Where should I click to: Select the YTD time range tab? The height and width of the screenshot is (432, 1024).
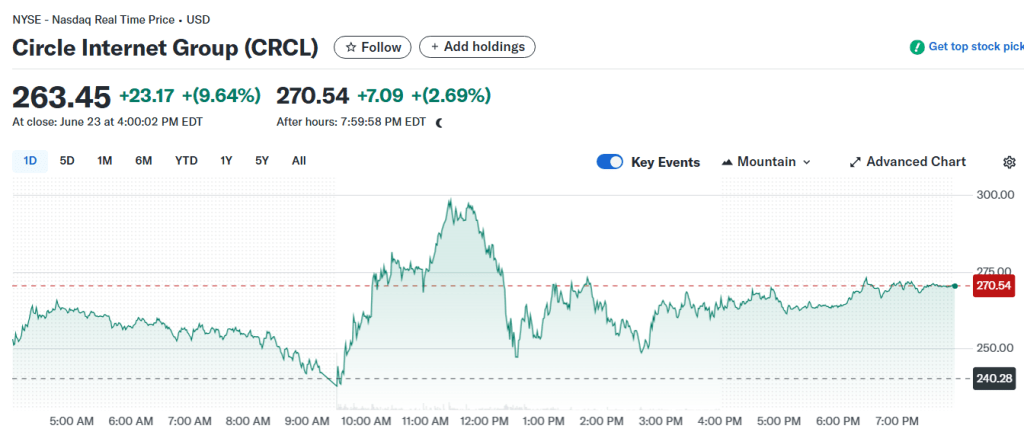(186, 161)
